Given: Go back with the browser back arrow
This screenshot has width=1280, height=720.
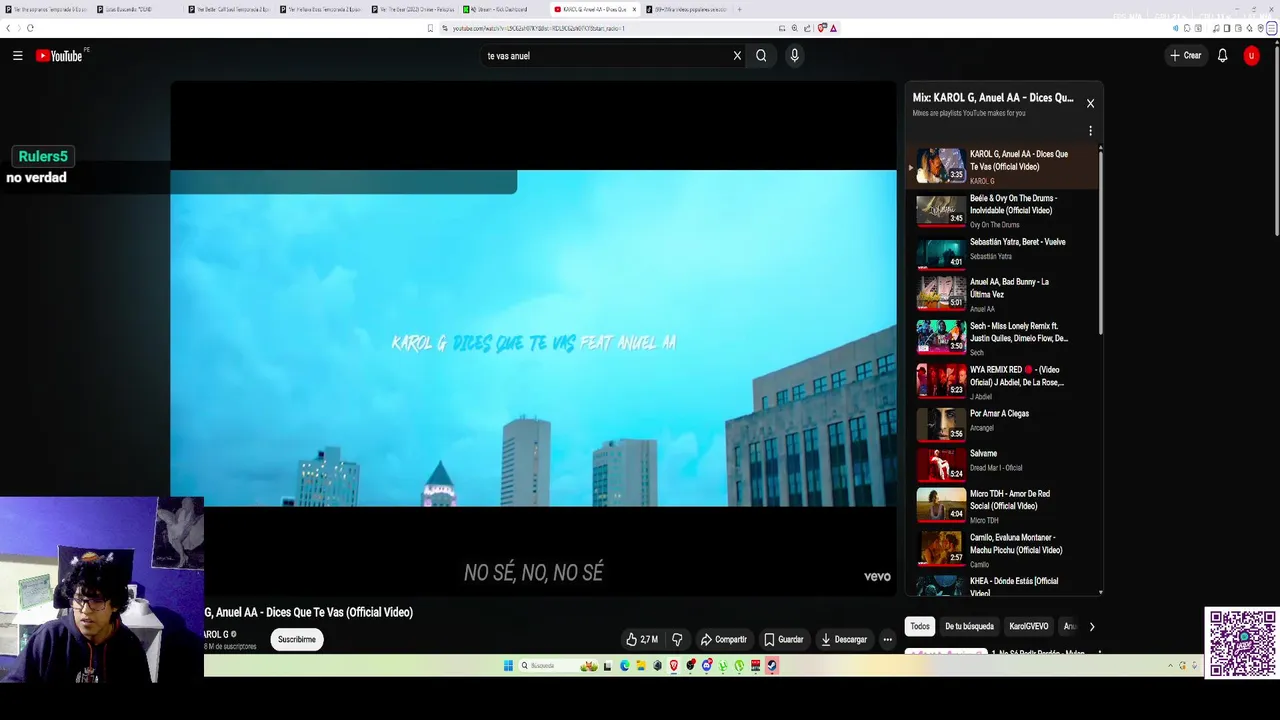Looking at the screenshot, I should point(8,28).
